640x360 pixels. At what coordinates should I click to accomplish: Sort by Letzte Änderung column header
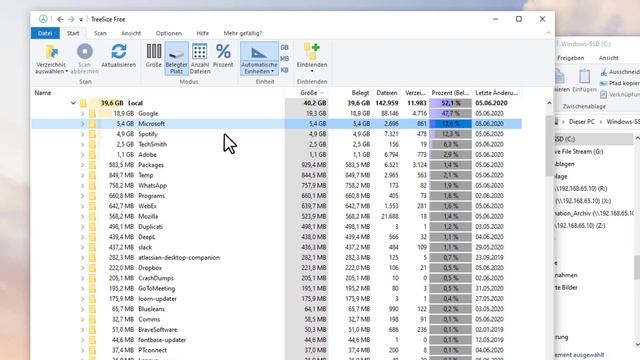tap(497, 93)
